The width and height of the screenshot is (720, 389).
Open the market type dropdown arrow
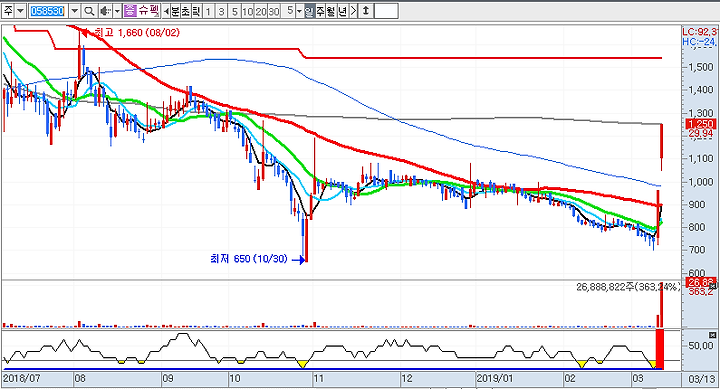coord(20,11)
